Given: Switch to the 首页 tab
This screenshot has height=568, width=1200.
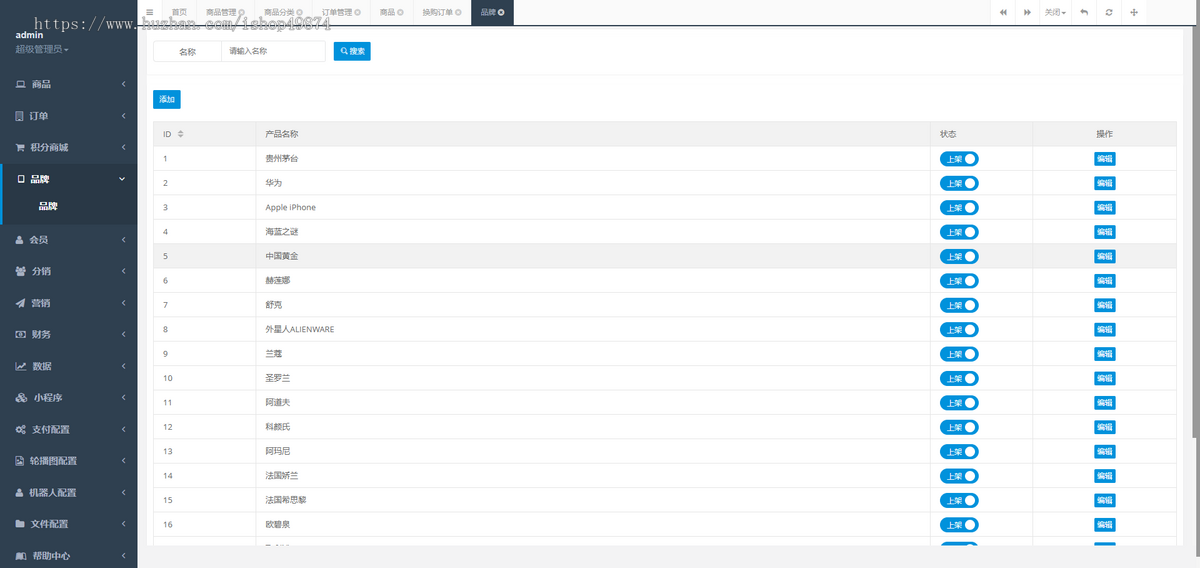Looking at the screenshot, I should click(179, 12).
